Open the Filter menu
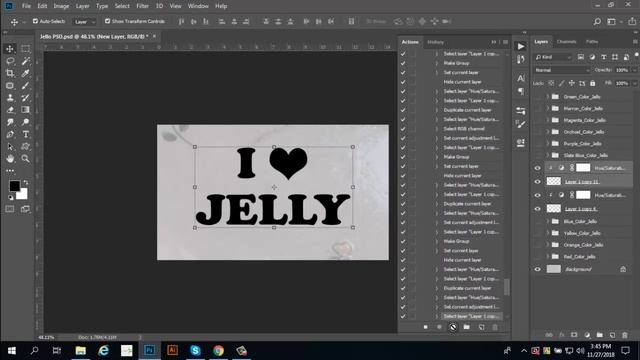 click(x=142, y=6)
